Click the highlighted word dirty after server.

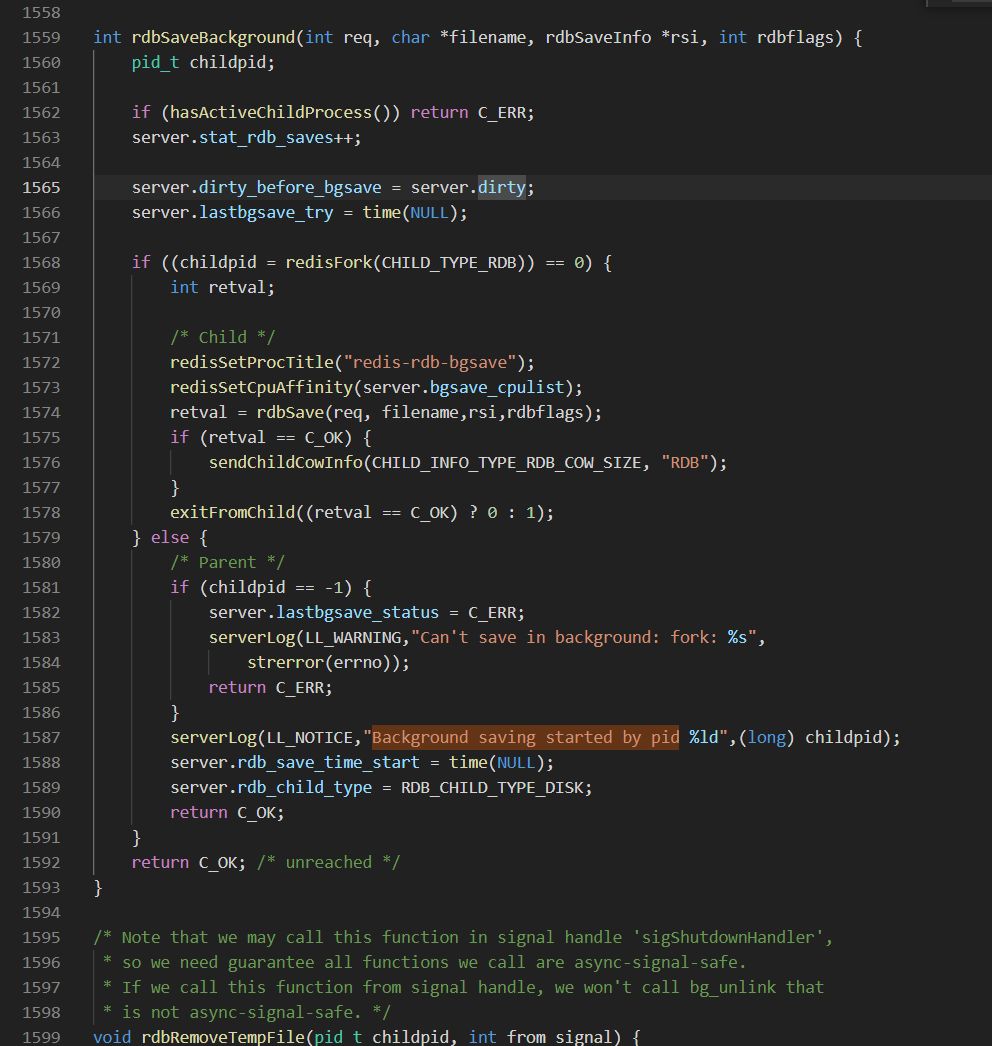pos(502,187)
